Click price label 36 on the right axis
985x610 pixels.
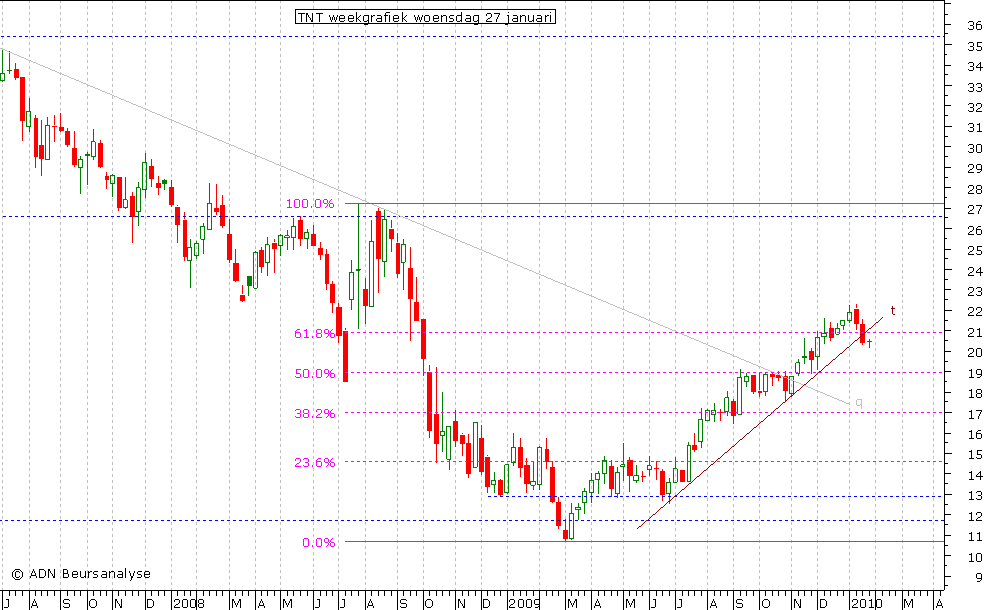coord(975,26)
